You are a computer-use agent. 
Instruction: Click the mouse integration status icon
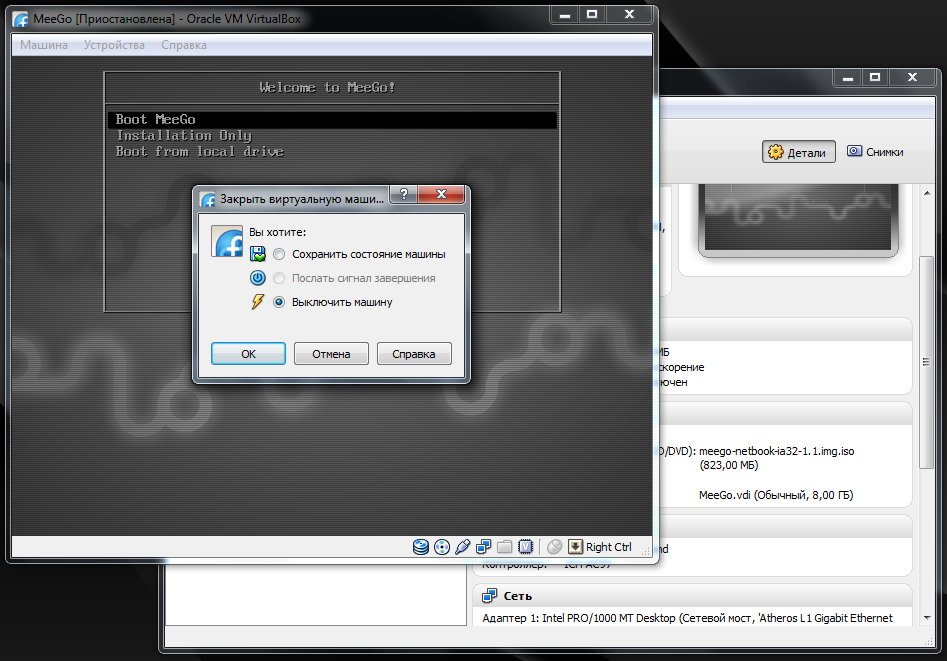[555, 547]
